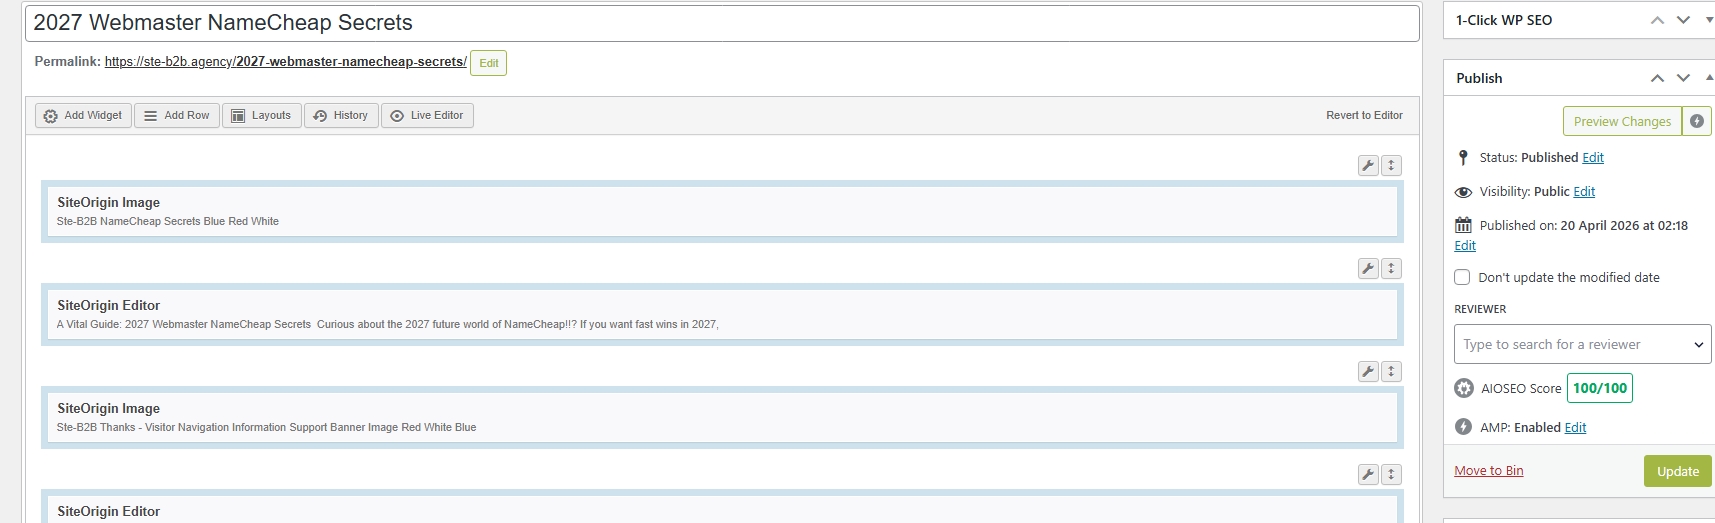Image resolution: width=1715 pixels, height=523 pixels.
Task: Select Ste-B2B Thanks banner image widget
Action: pos(722,417)
